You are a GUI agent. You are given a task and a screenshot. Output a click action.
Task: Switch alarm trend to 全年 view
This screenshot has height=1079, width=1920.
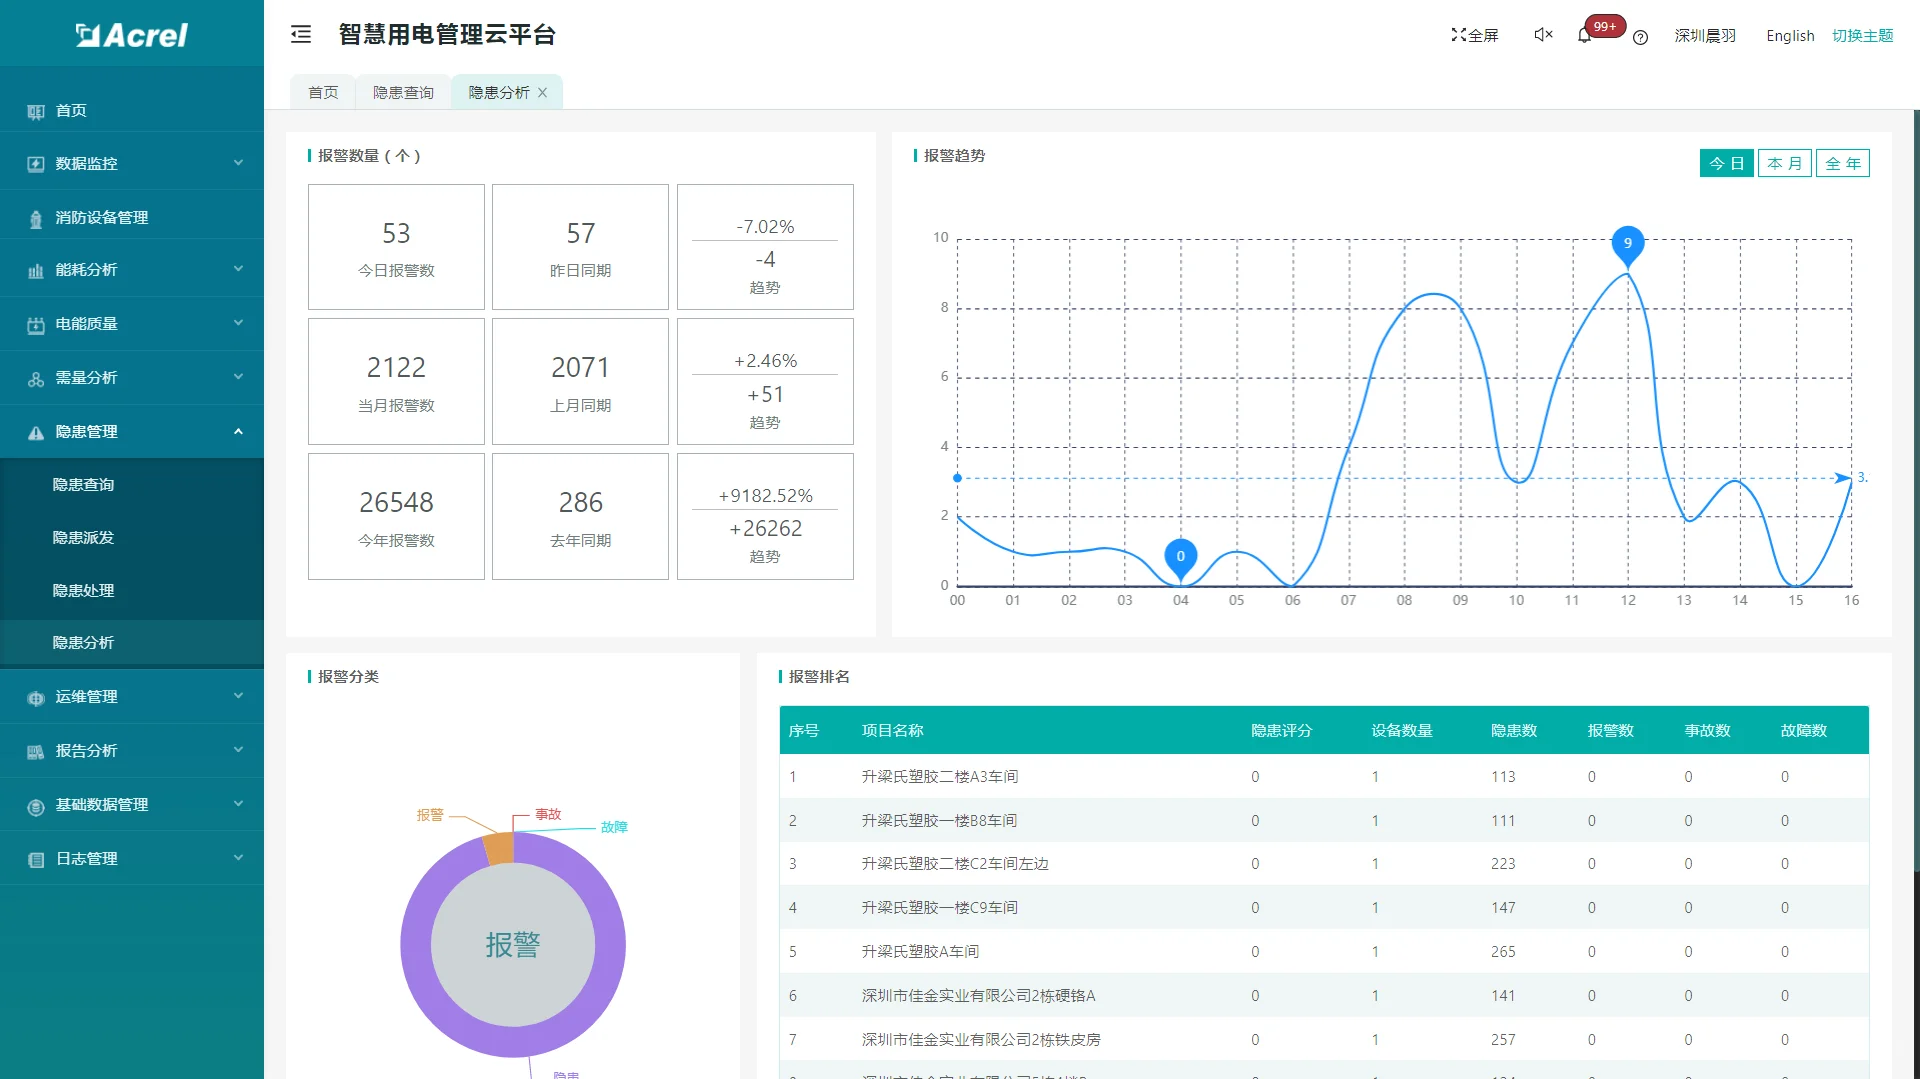coord(1842,162)
